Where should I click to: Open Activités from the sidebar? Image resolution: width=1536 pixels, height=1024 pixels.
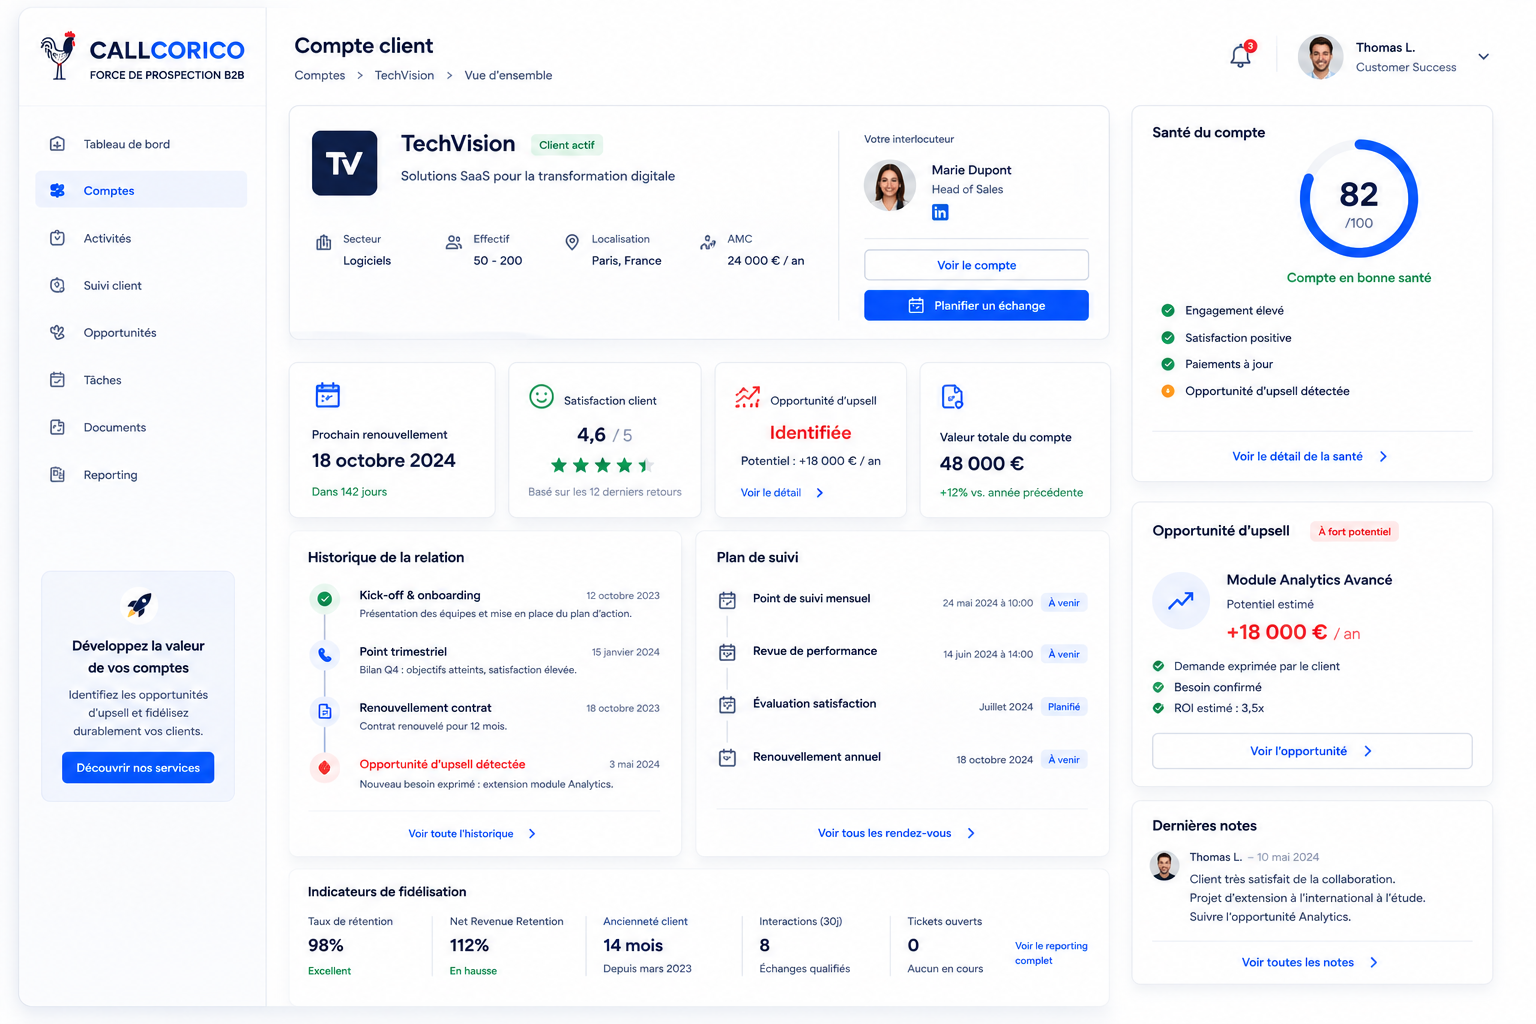coord(141,238)
